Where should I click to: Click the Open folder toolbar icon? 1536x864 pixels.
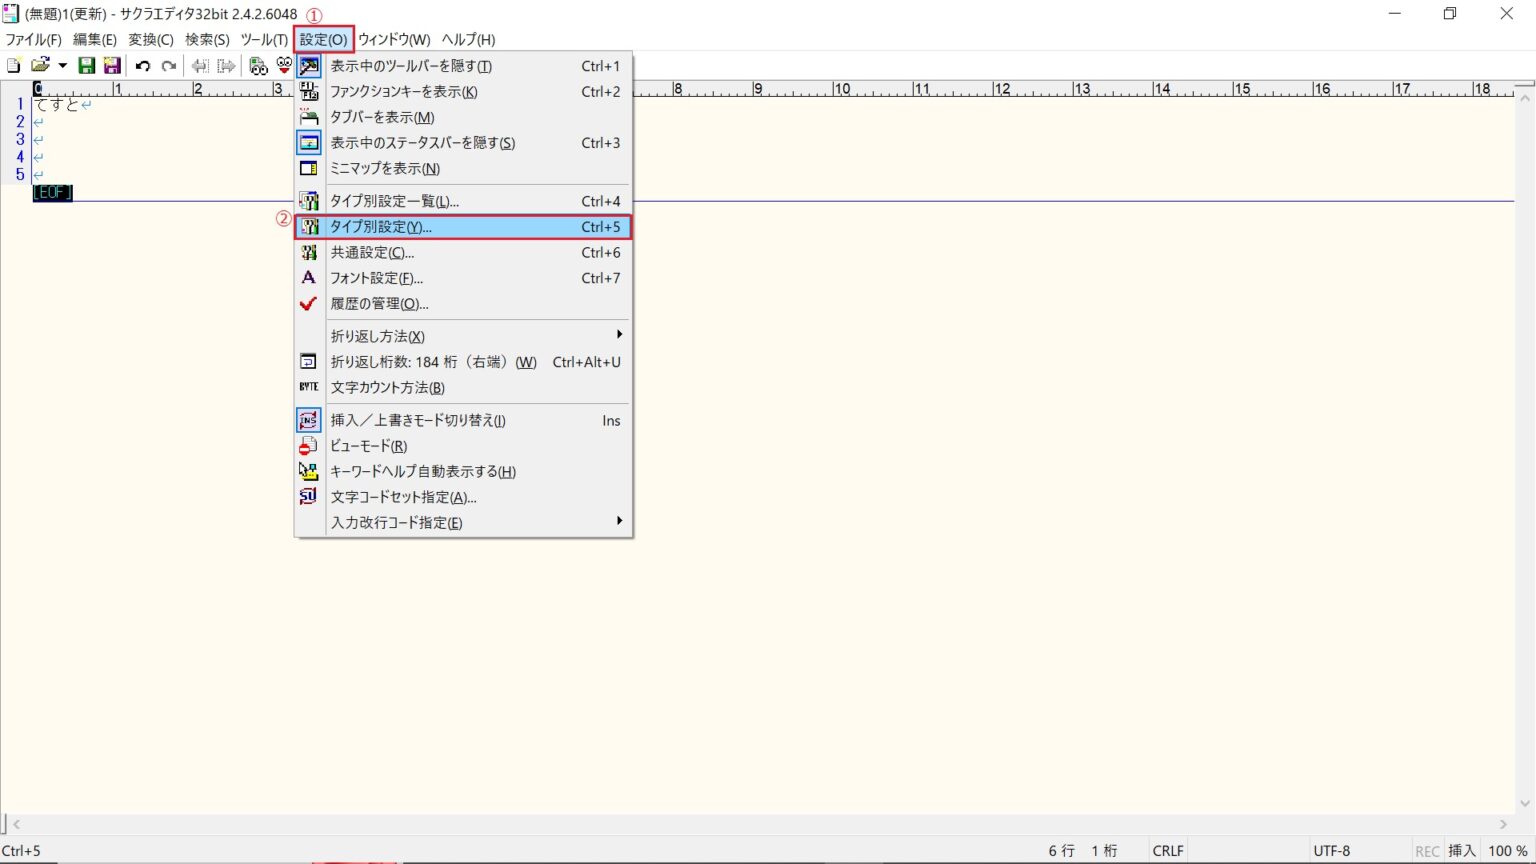(x=39, y=66)
